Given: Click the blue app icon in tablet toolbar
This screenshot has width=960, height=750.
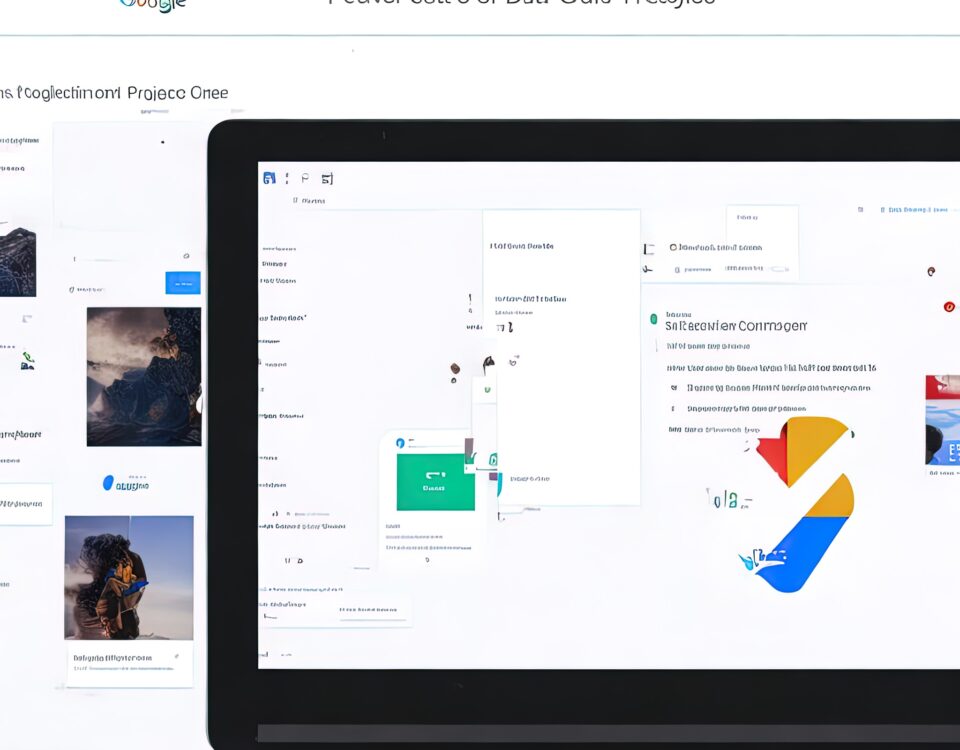Looking at the screenshot, I should 268,178.
